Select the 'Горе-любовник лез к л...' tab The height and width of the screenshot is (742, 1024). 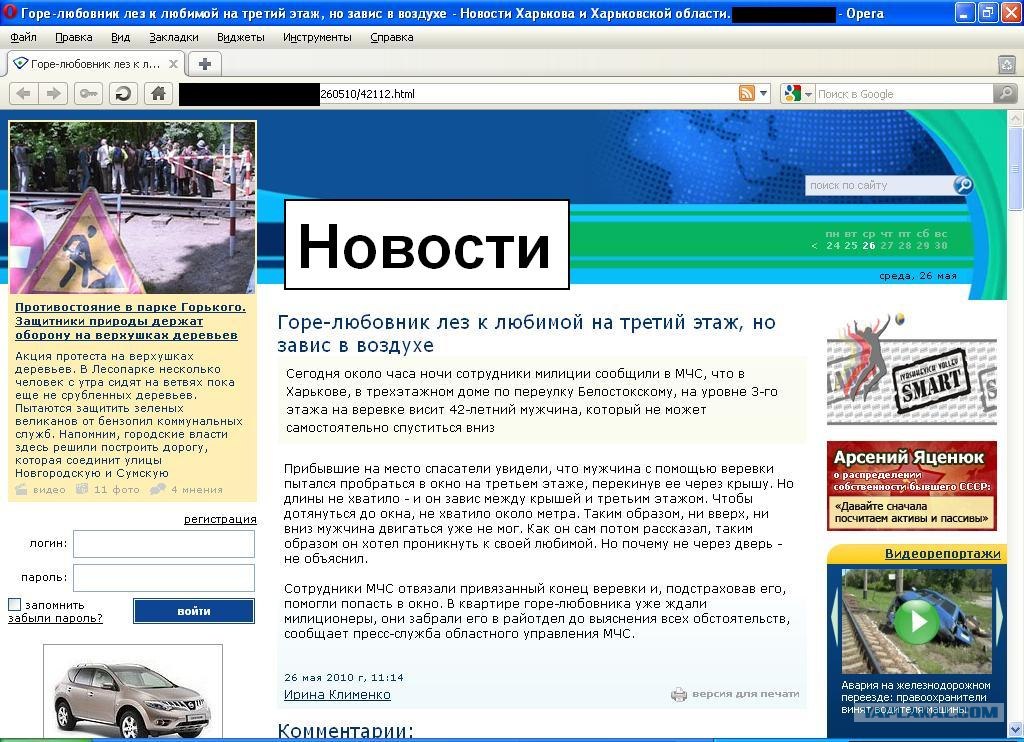(x=96, y=64)
